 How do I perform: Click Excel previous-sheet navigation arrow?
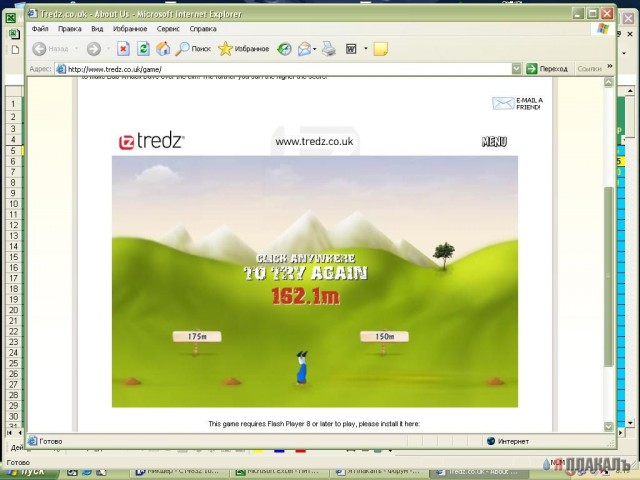pos(19,432)
